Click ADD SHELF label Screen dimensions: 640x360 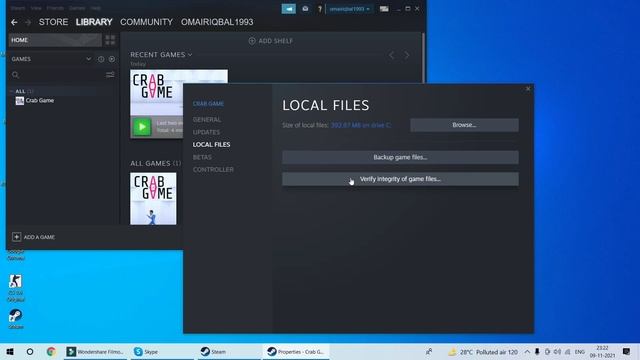(276, 41)
